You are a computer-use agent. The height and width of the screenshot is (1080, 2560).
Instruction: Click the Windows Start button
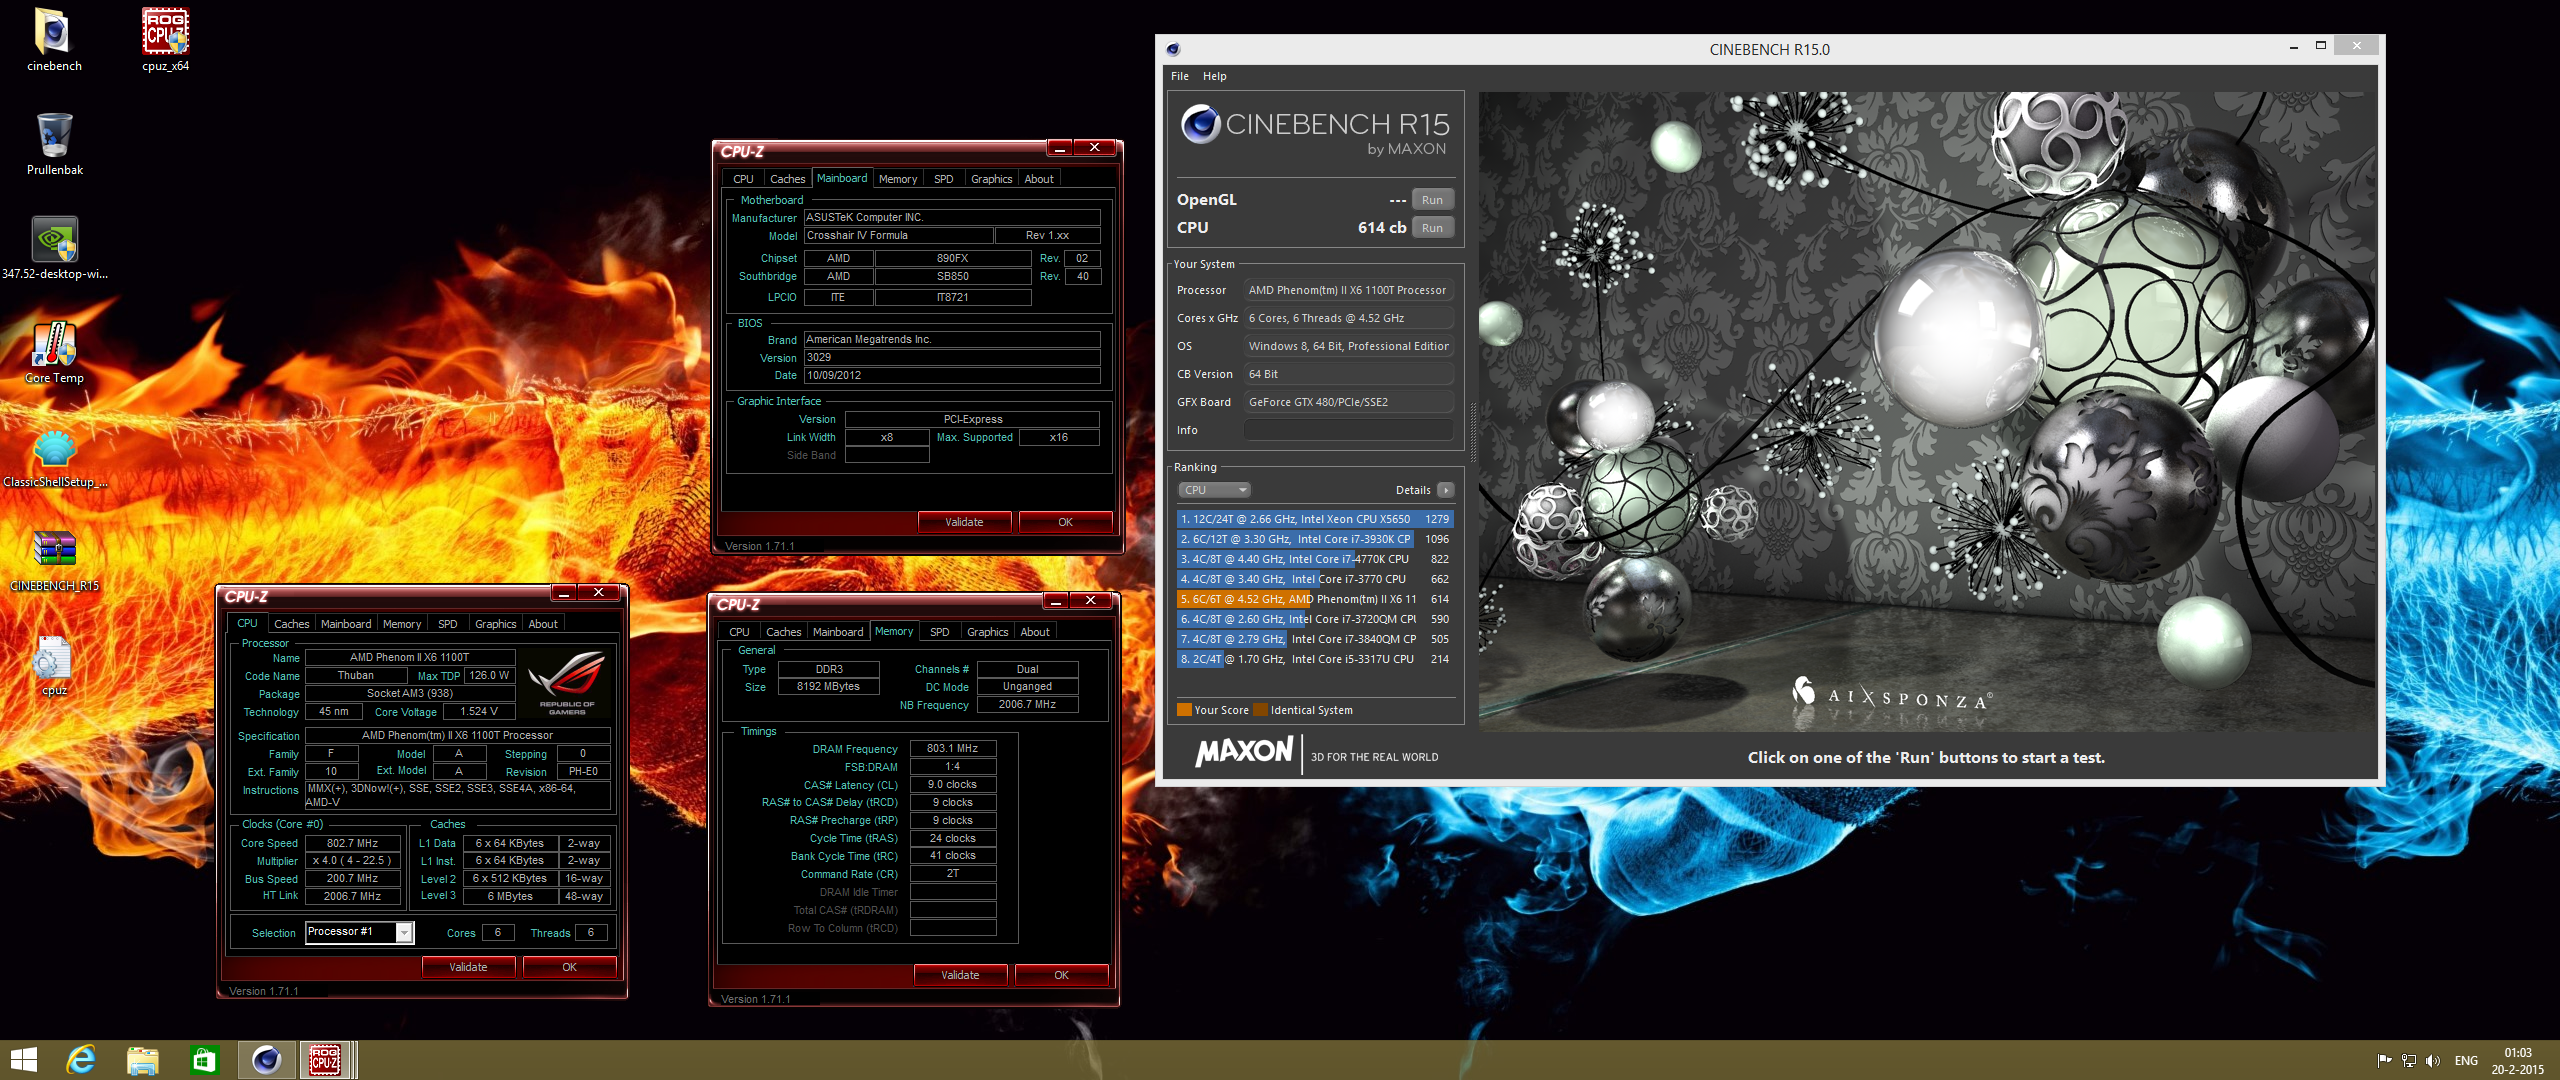coord(23,1060)
